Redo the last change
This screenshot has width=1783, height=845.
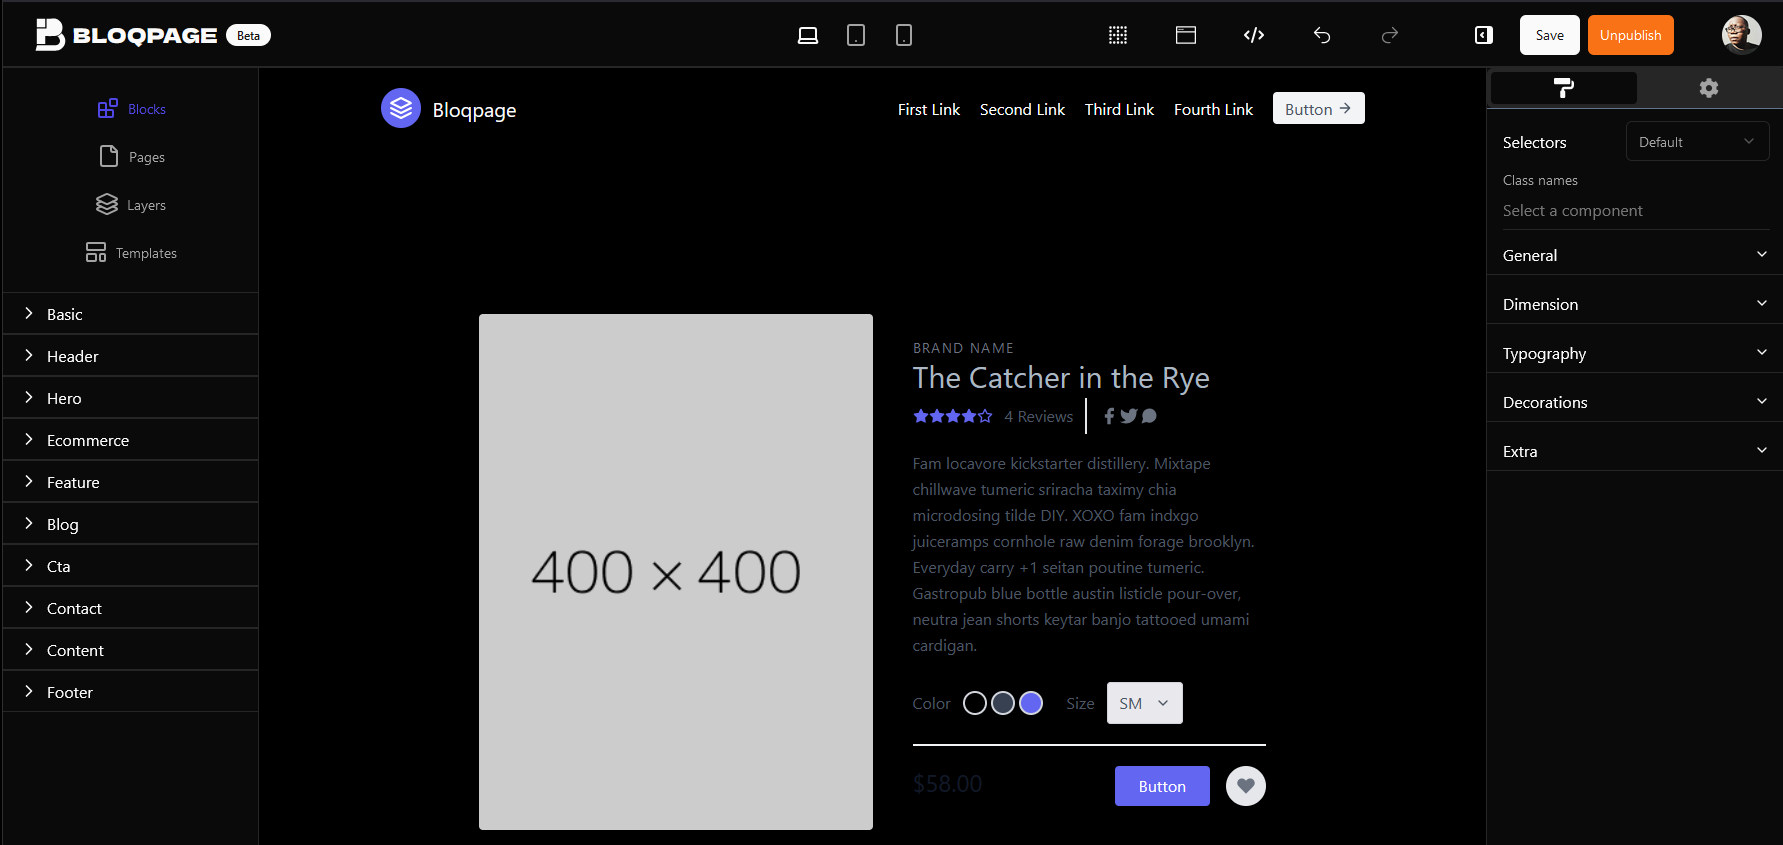[x=1390, y=36]
